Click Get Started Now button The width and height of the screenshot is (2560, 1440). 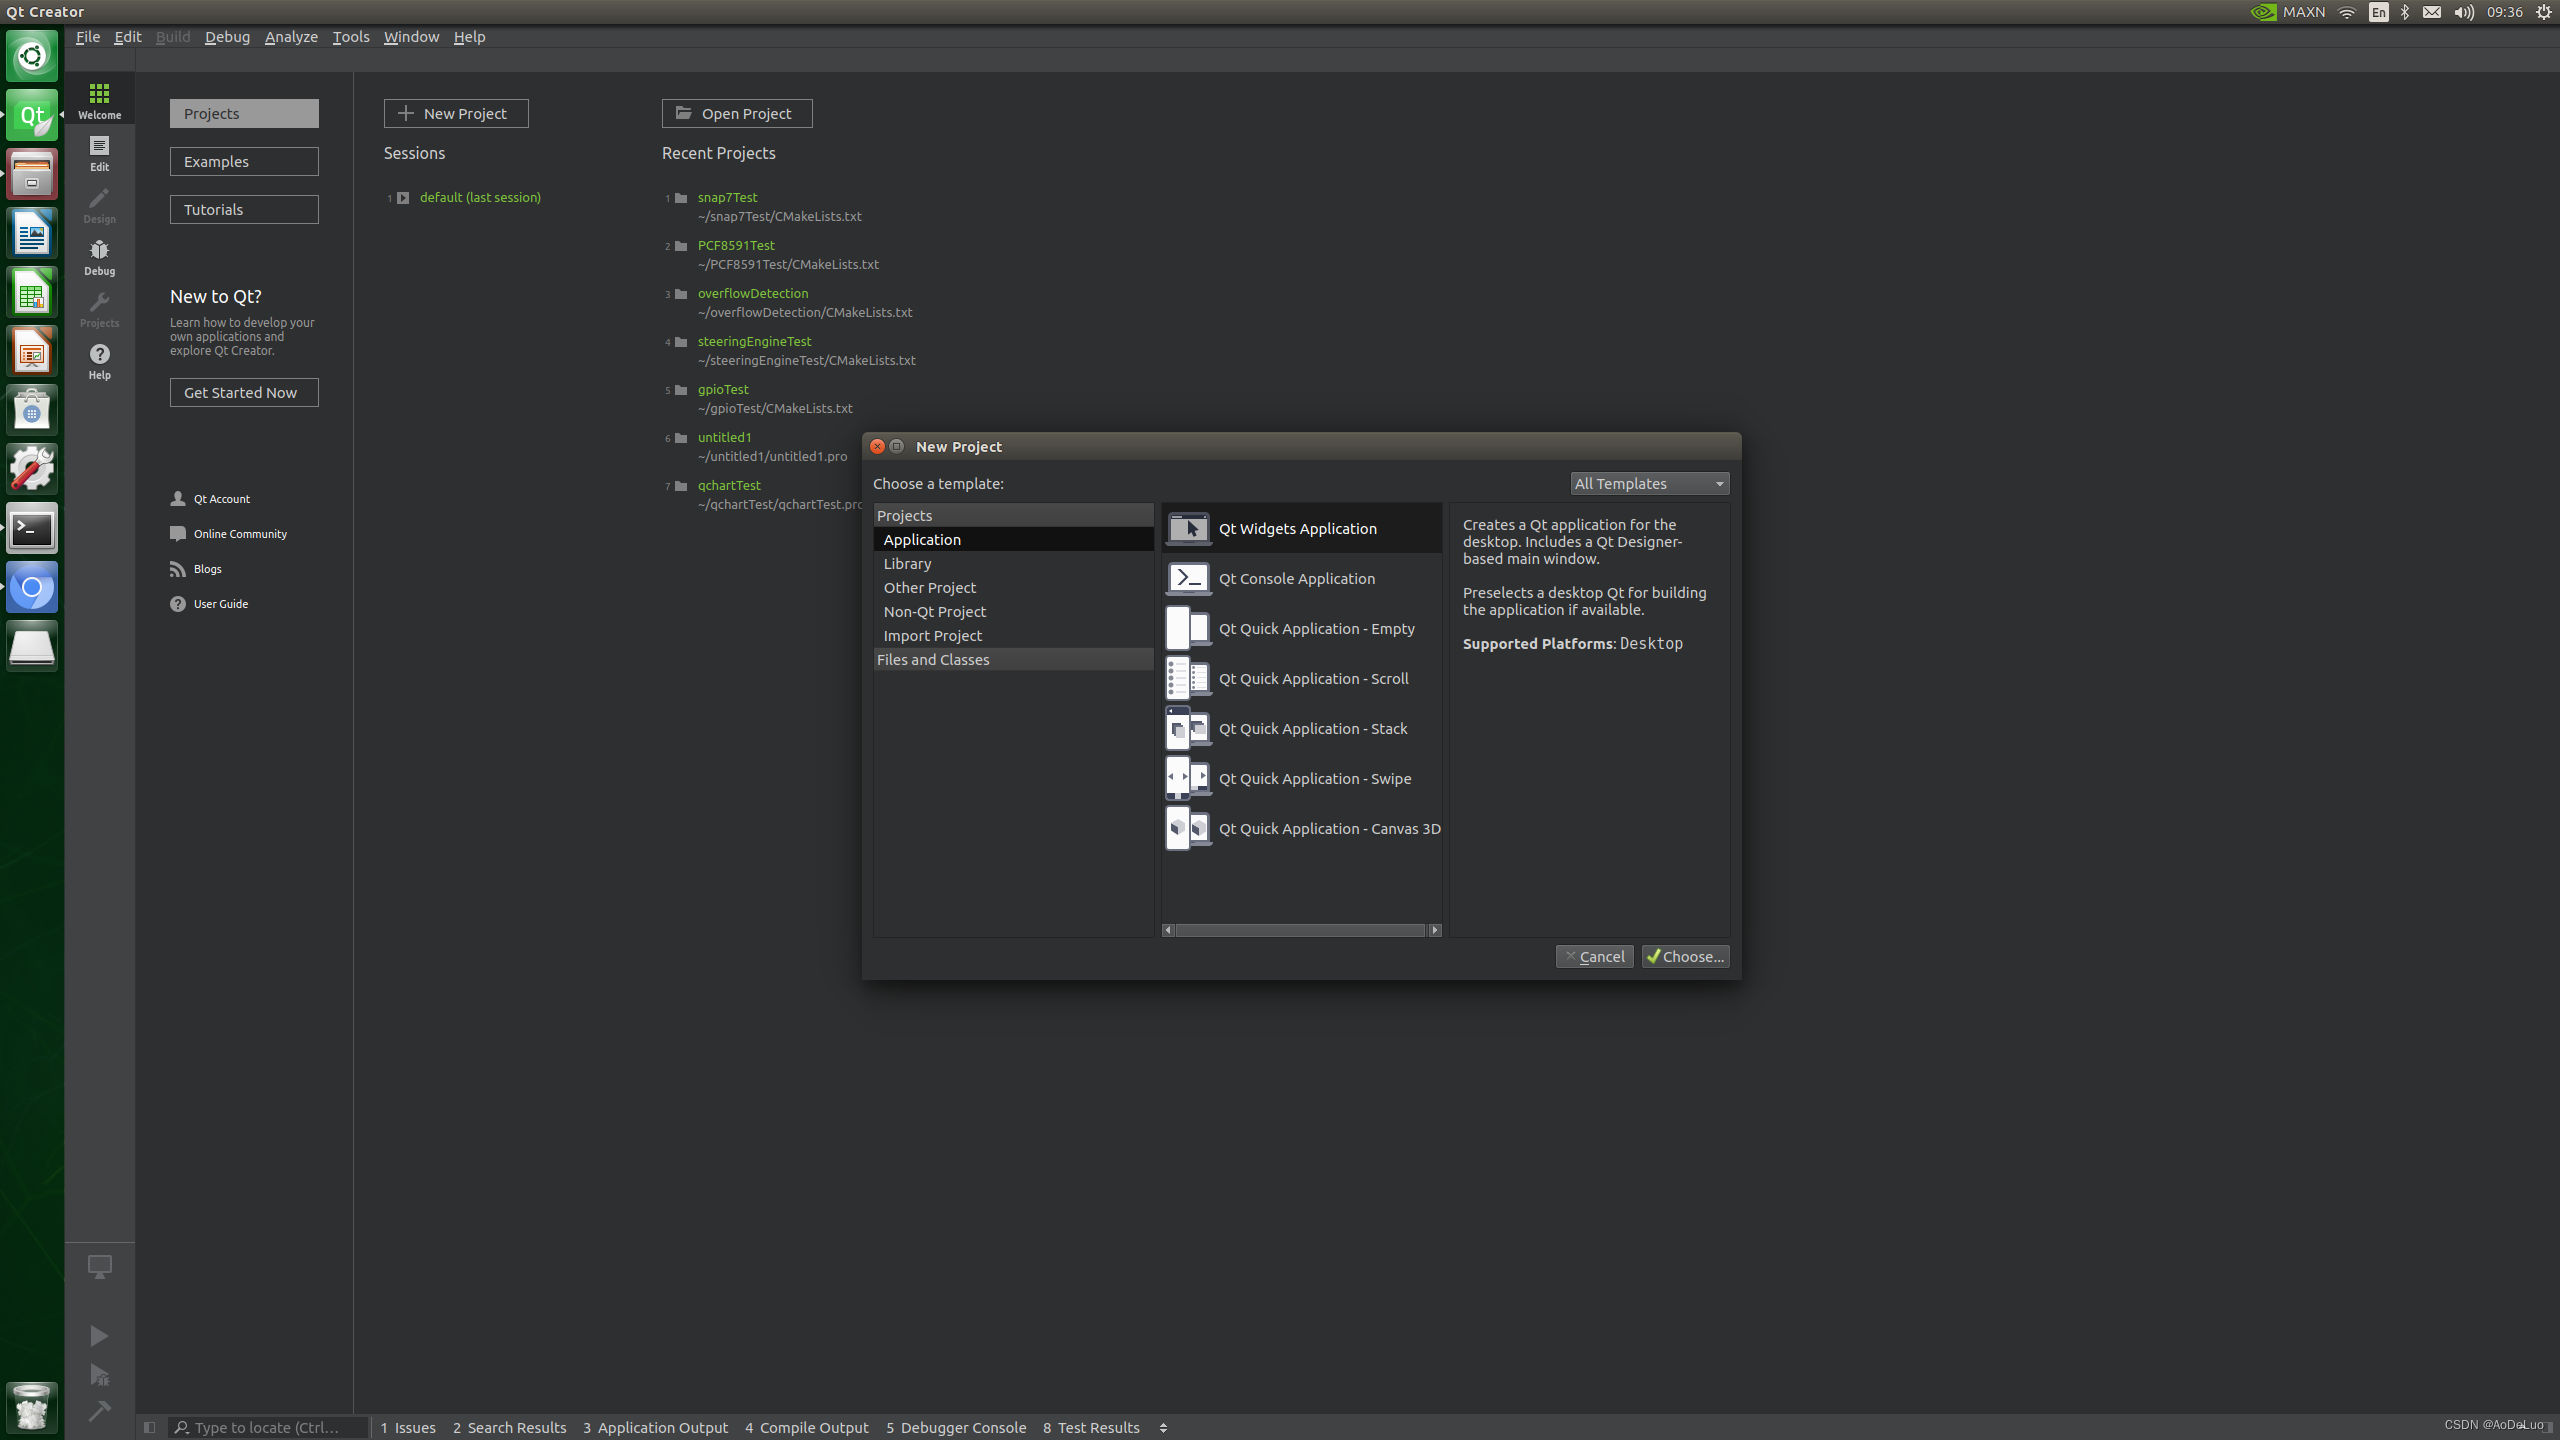coord(244,392)
